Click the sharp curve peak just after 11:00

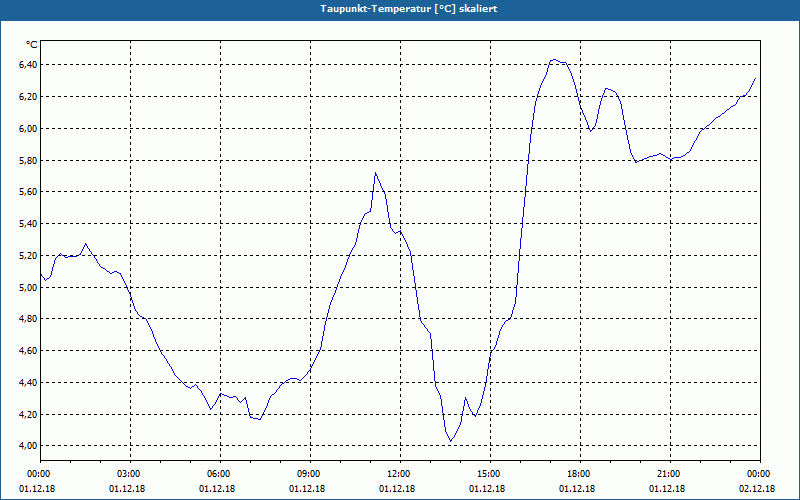[376, 172]
